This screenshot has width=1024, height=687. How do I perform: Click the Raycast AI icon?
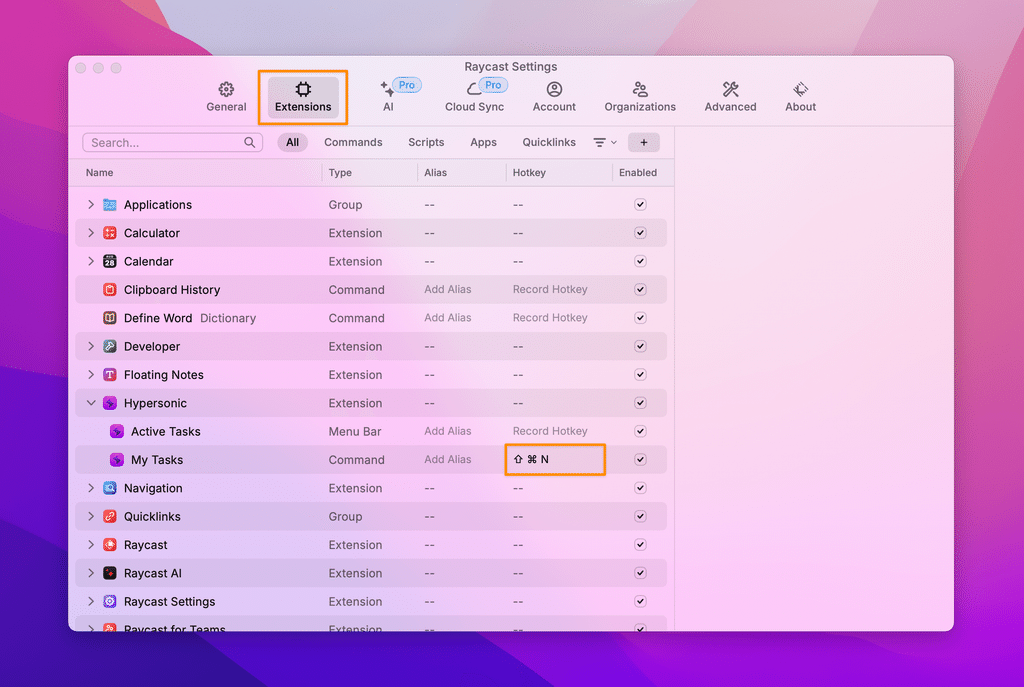(x=110, y=573)
